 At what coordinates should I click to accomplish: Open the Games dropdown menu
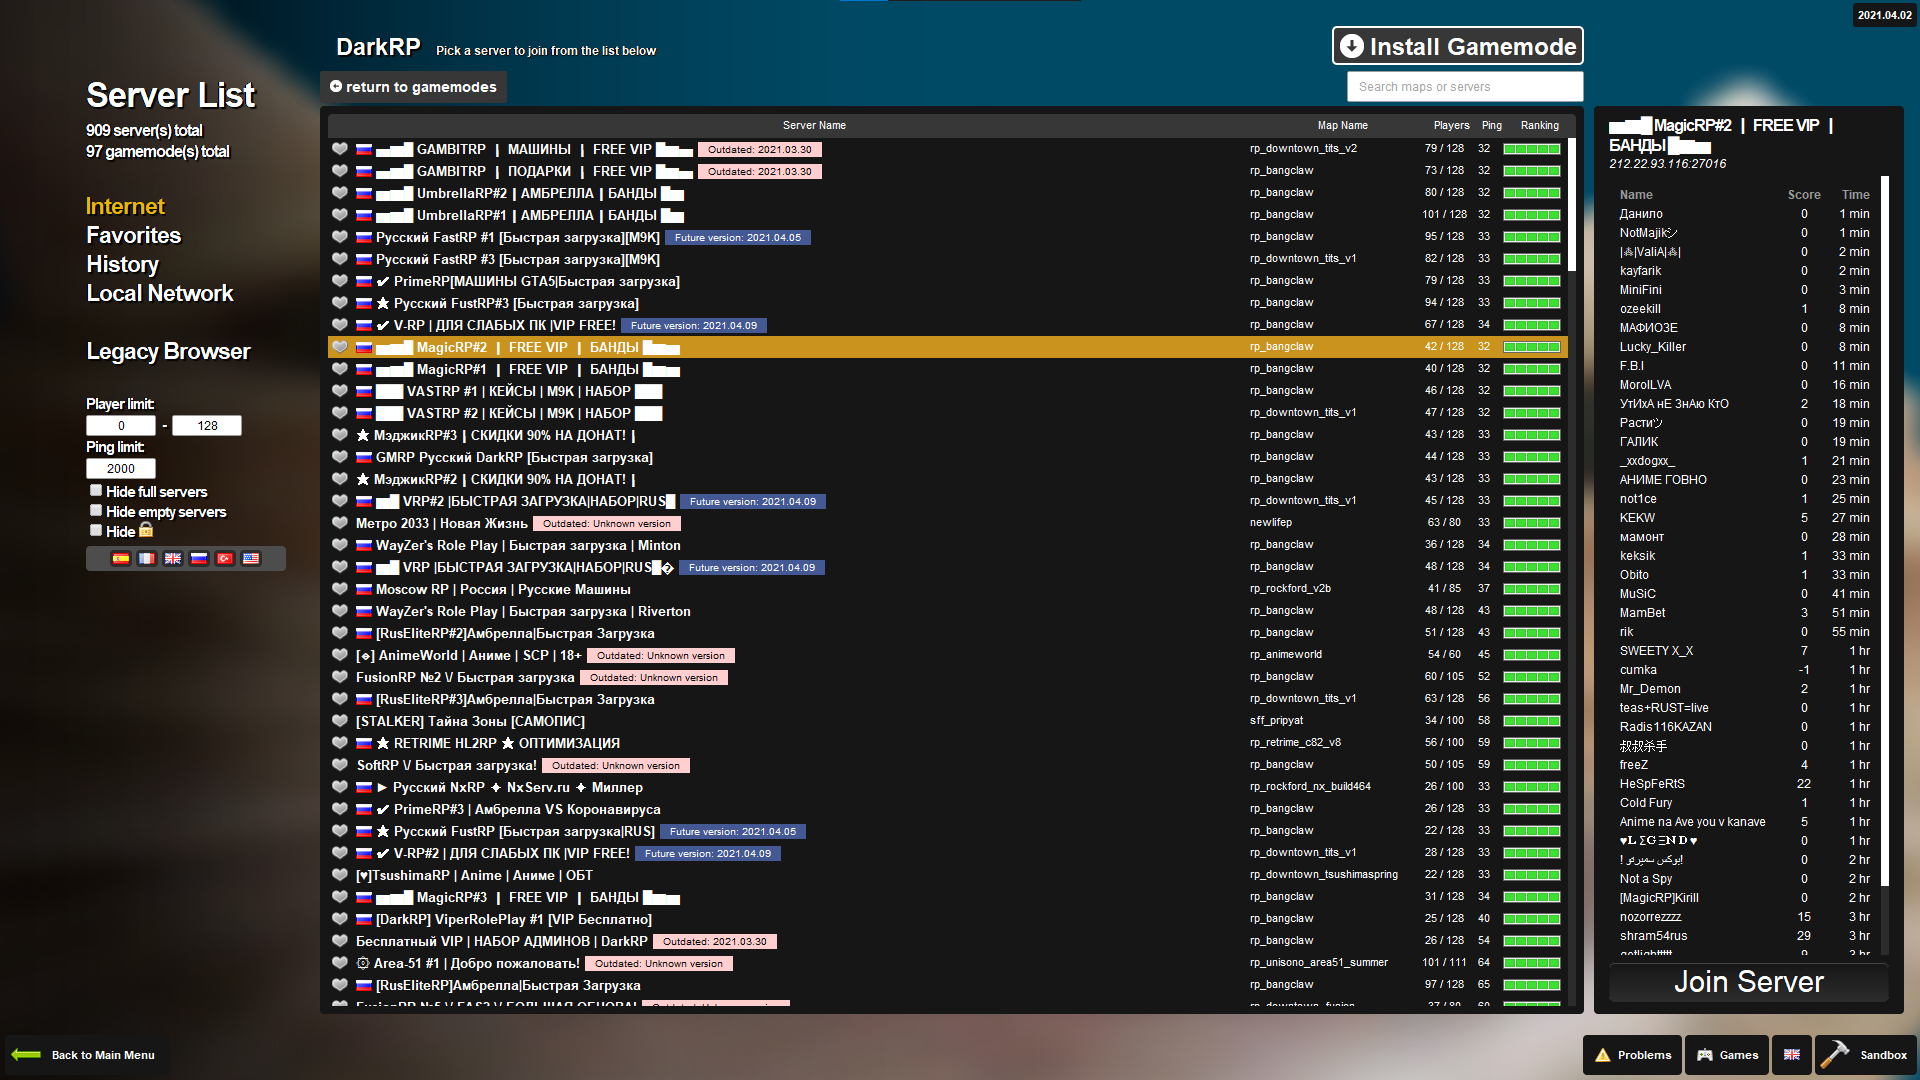pyautogui.click(x=1727, y=1055)
